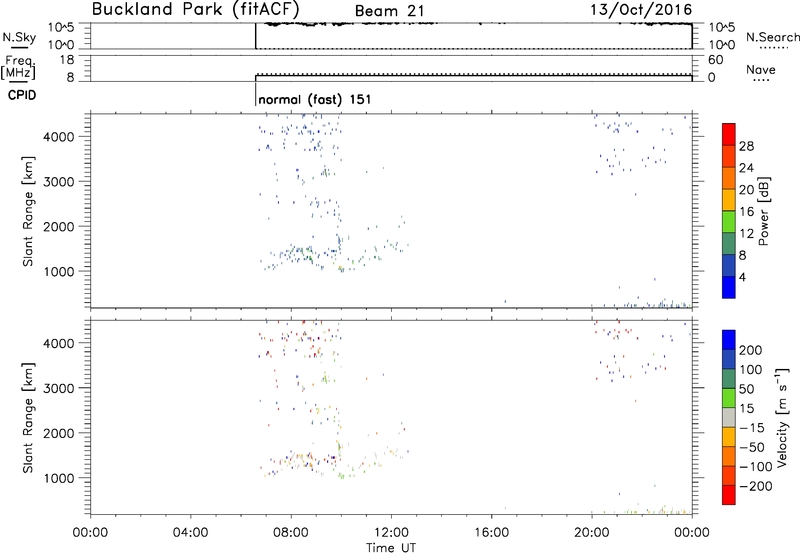Click the '1000' tick on velocity panel
800x554 pixels.
click(x=59, y=478)
